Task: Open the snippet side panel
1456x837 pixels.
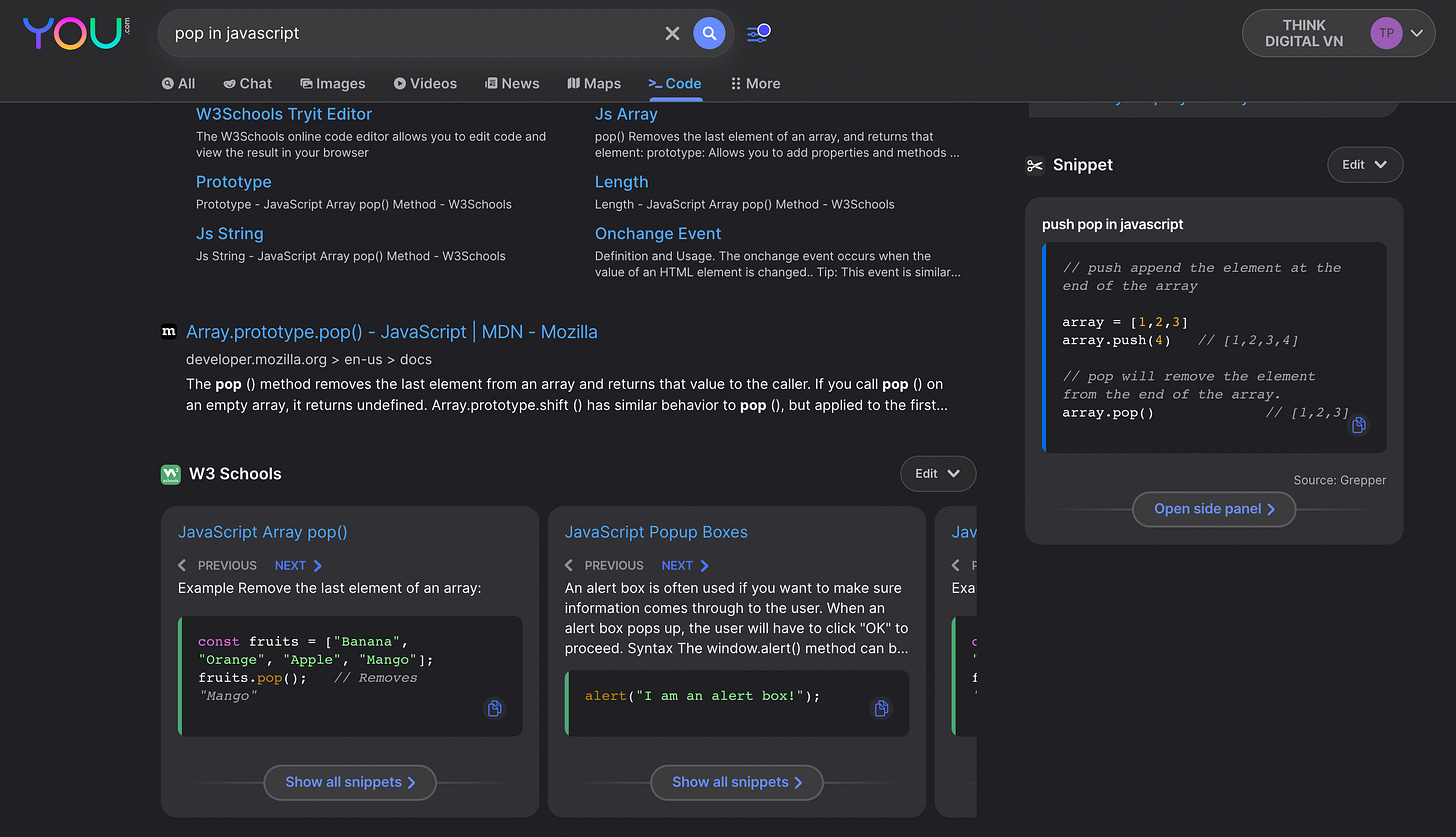Action: 1214,509
